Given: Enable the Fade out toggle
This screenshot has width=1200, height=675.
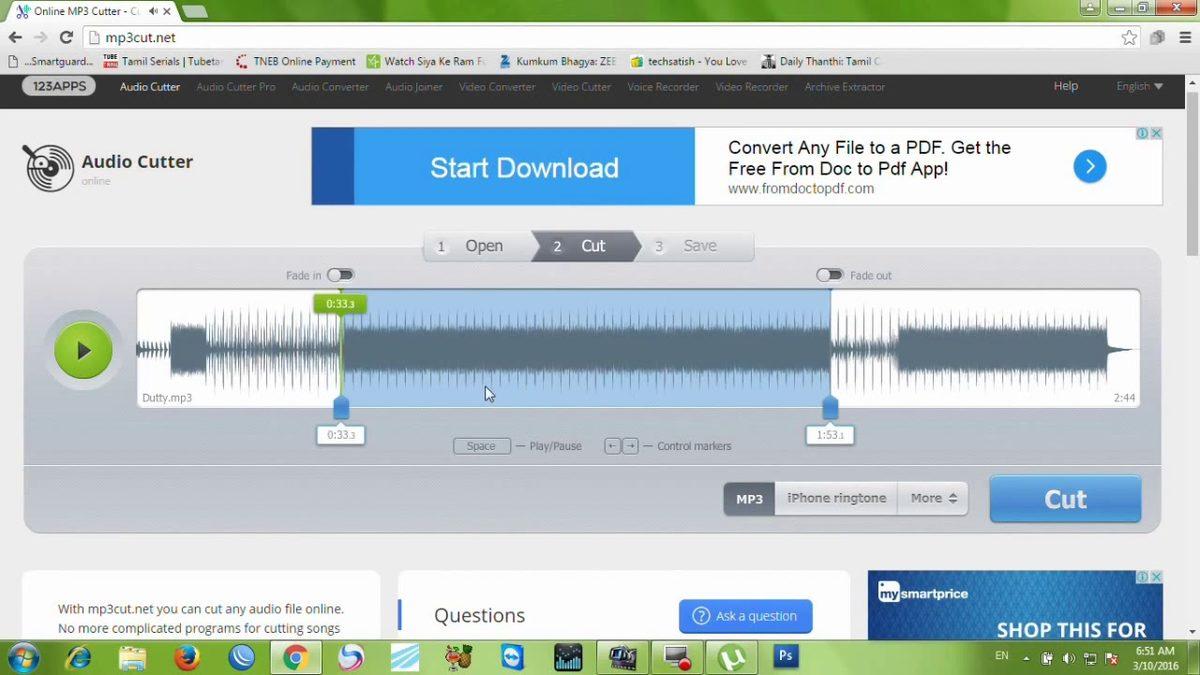Looking at the screenshot, I should pos(829,274).
